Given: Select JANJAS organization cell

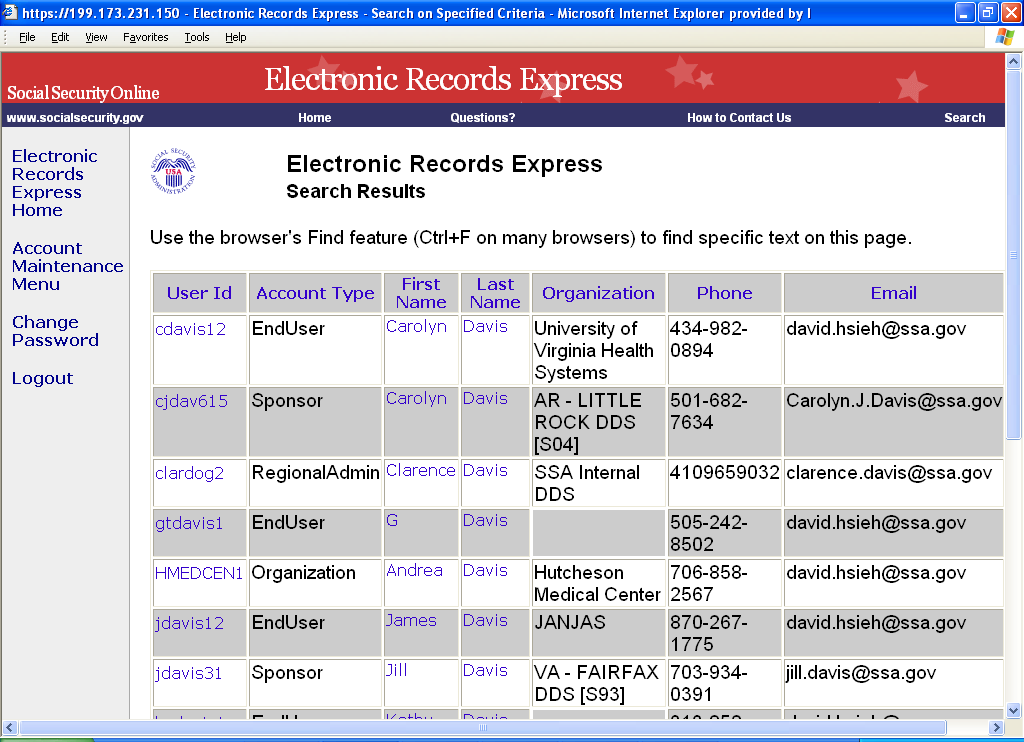Looking at the screenshot, I should [598, 633].
